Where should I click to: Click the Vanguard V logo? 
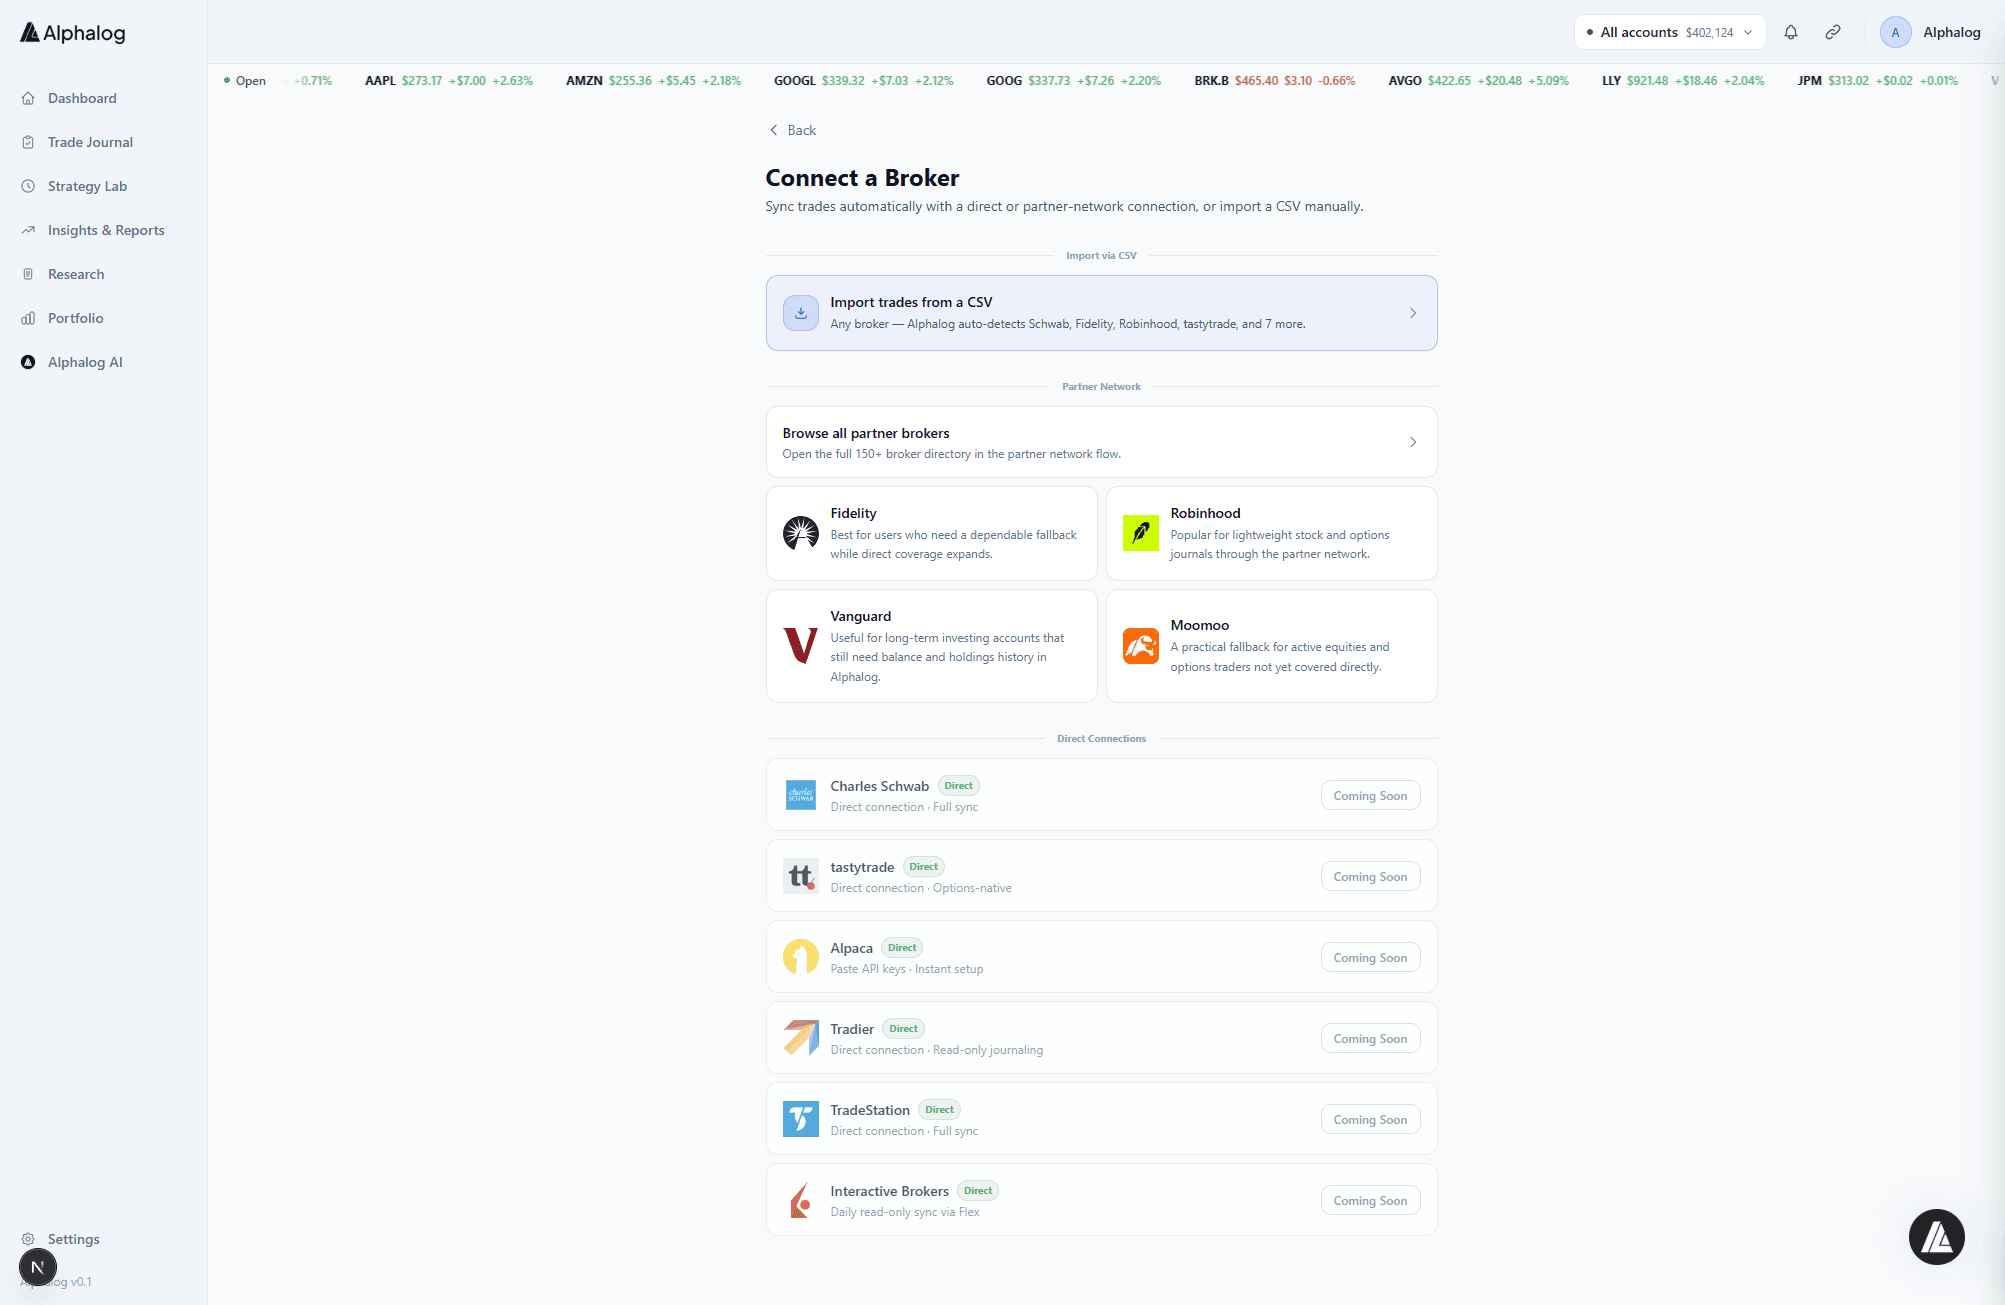801,646
